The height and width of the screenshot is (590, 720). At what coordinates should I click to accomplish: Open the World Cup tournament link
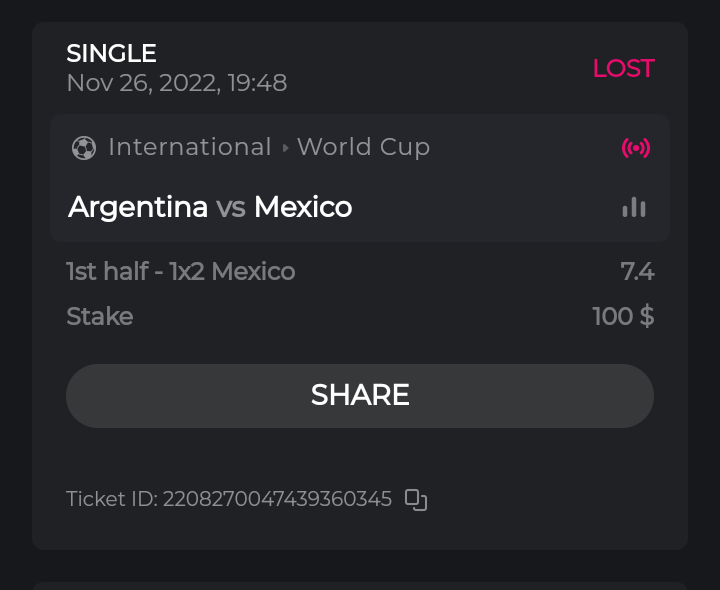point(363,147)
